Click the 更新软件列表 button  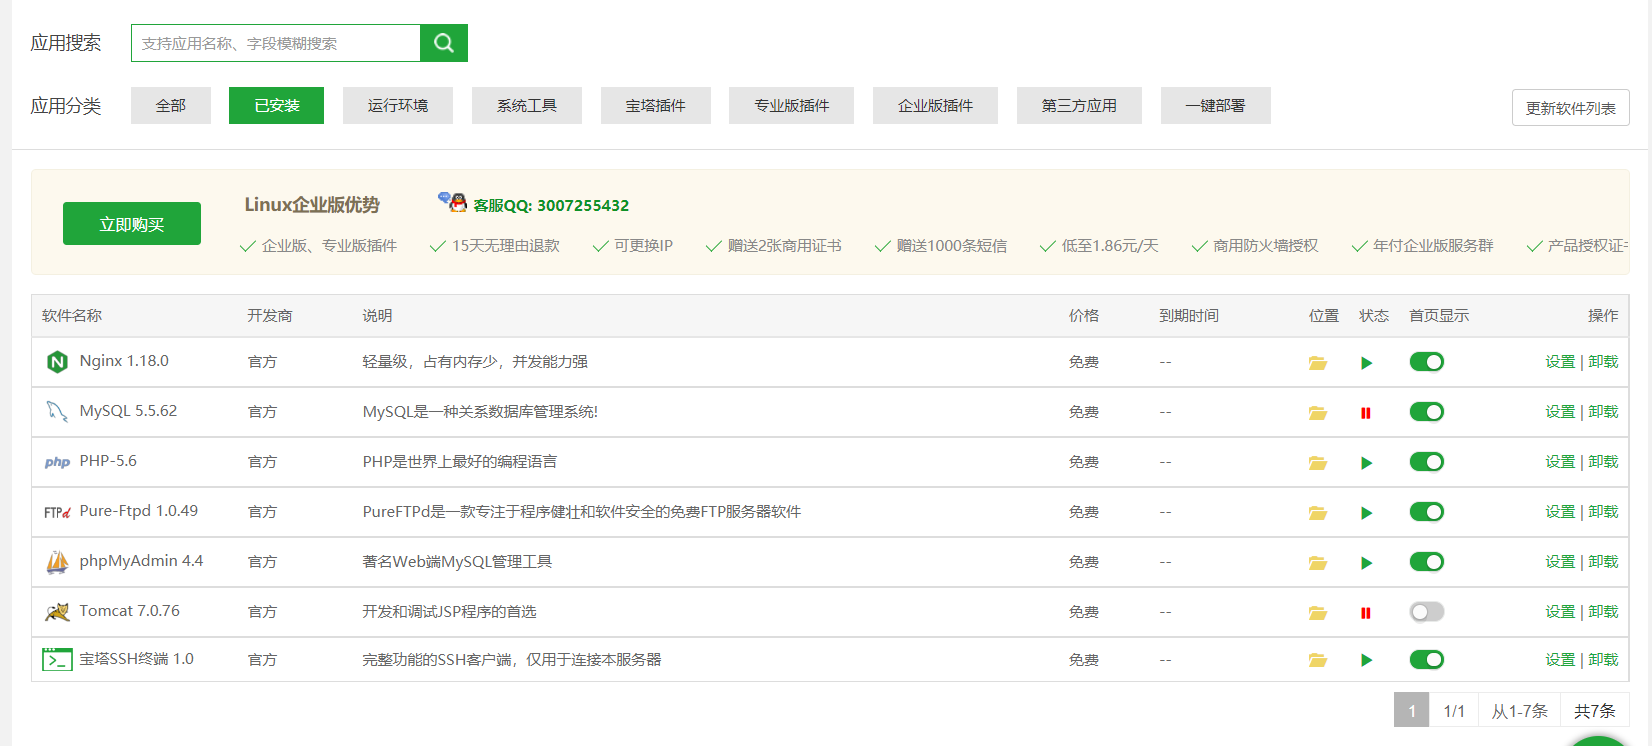(x=1571, y=108)
